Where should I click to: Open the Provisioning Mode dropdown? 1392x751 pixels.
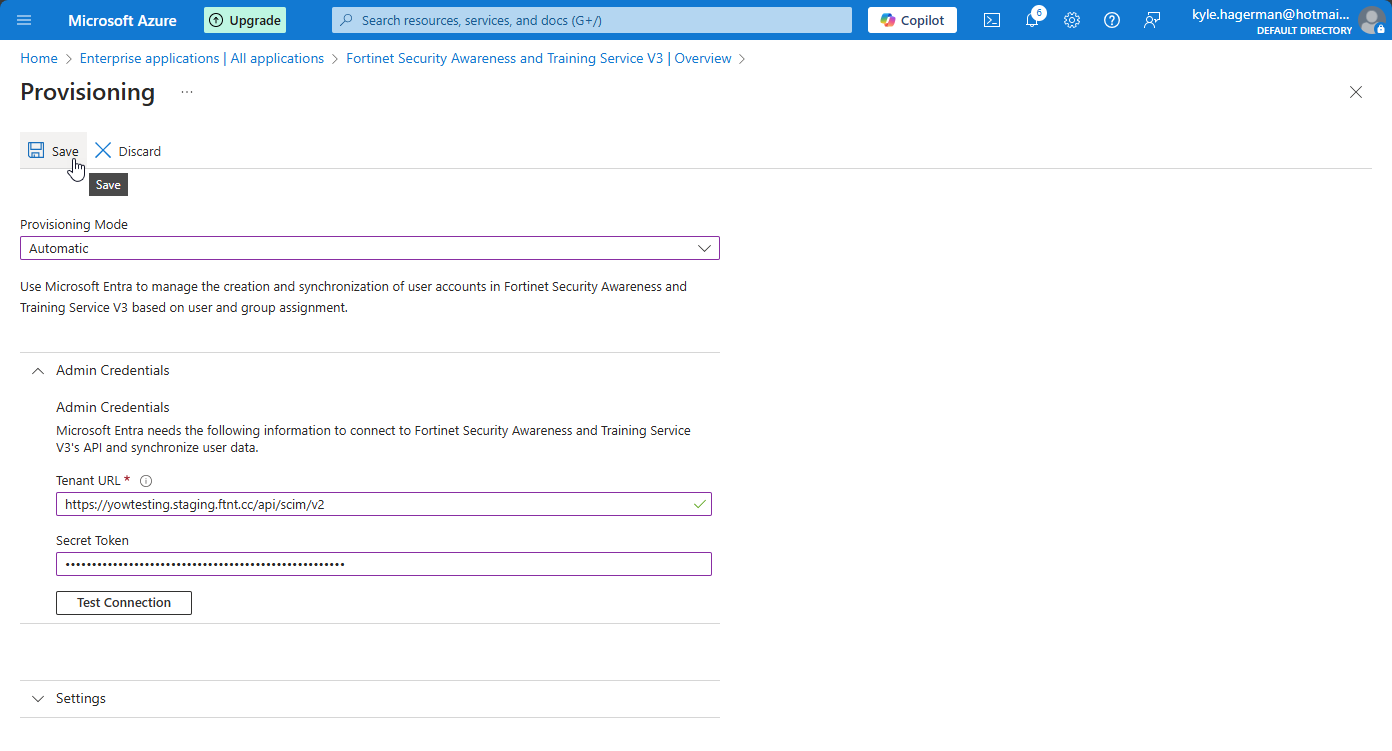[x=370, y=248]
